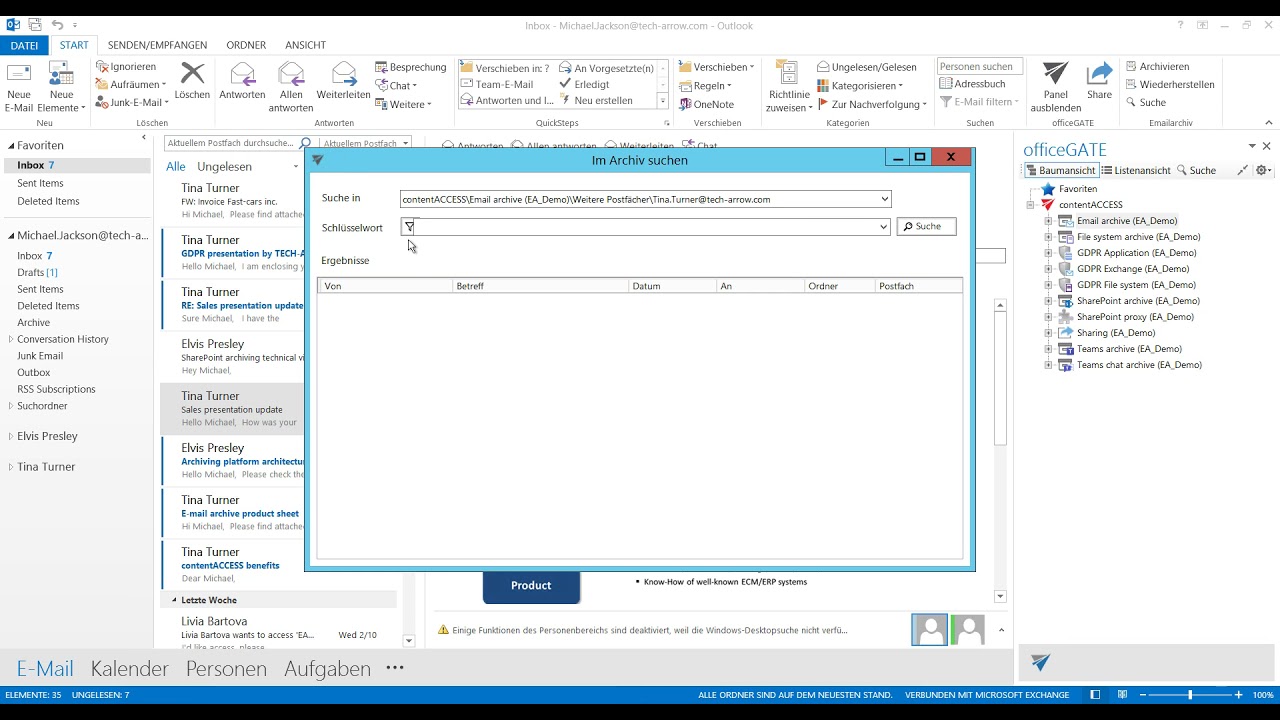Expand the Email archive (EA_Demo) tree node
Image resolution: width=1280 pixels, height=720 pixels.
point(1048,221)
